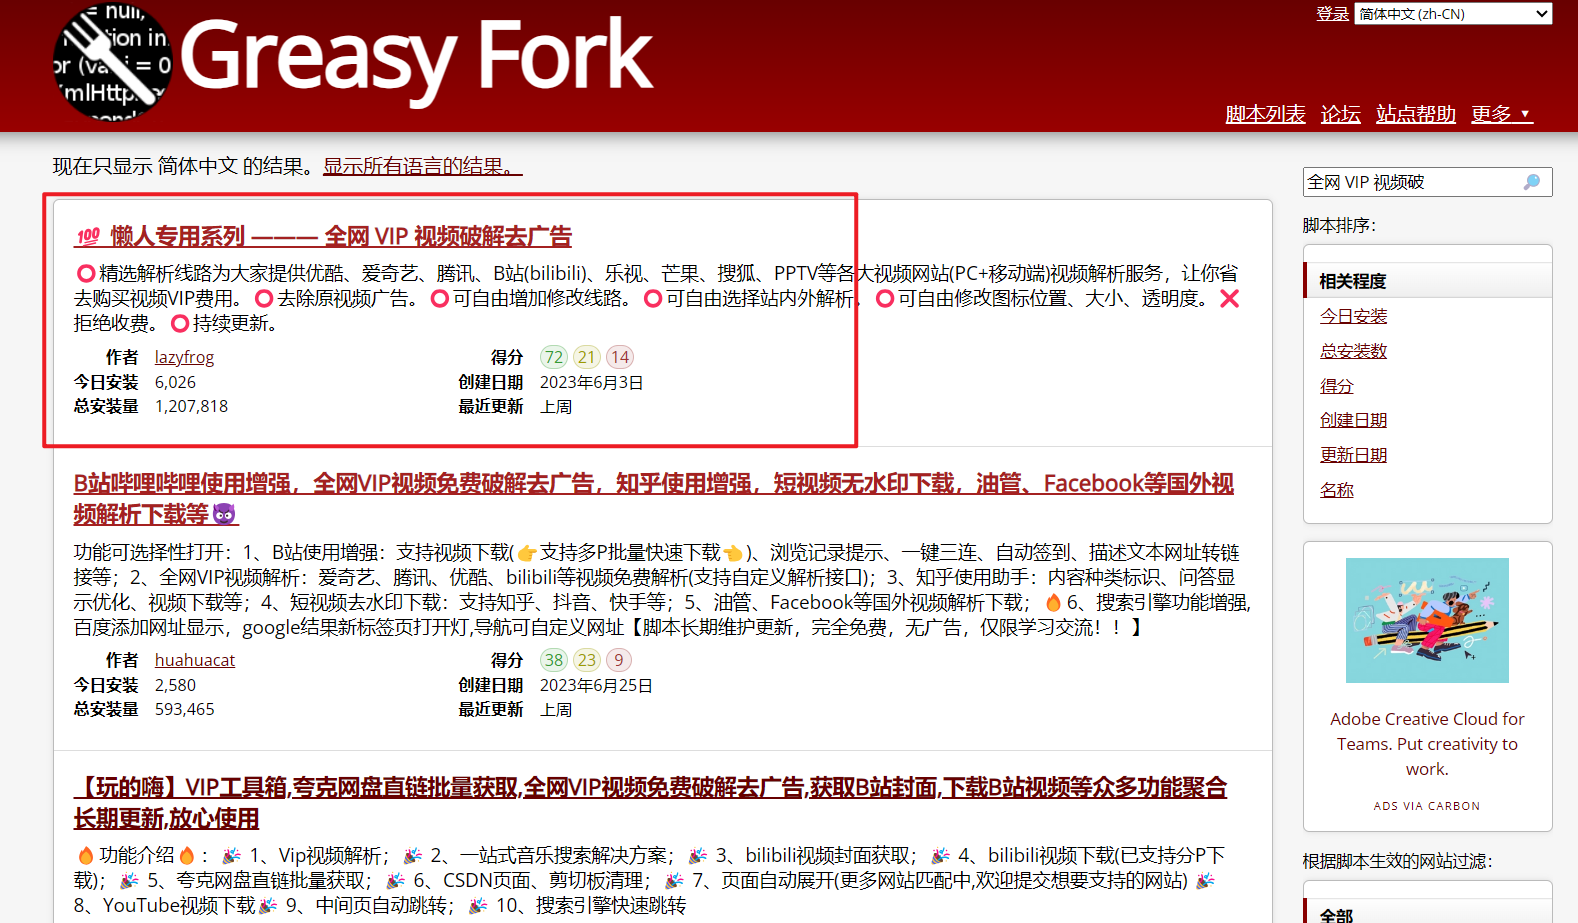Click the Adobe Creative Cloud ad image
Viewport: 1578px width, 923px height.
pos(1427,620)
